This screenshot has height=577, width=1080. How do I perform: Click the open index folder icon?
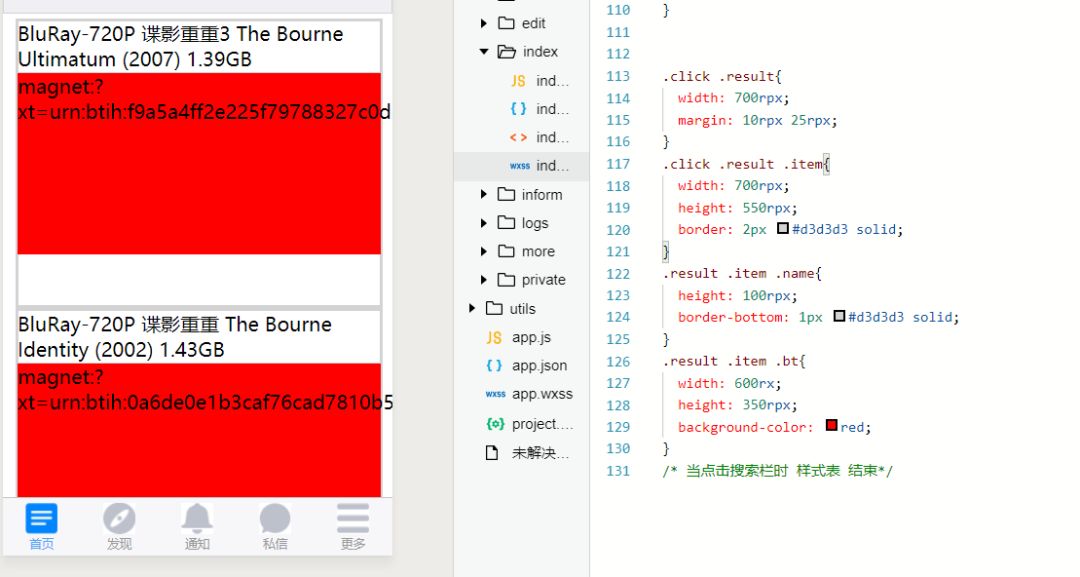click(507, 52)
